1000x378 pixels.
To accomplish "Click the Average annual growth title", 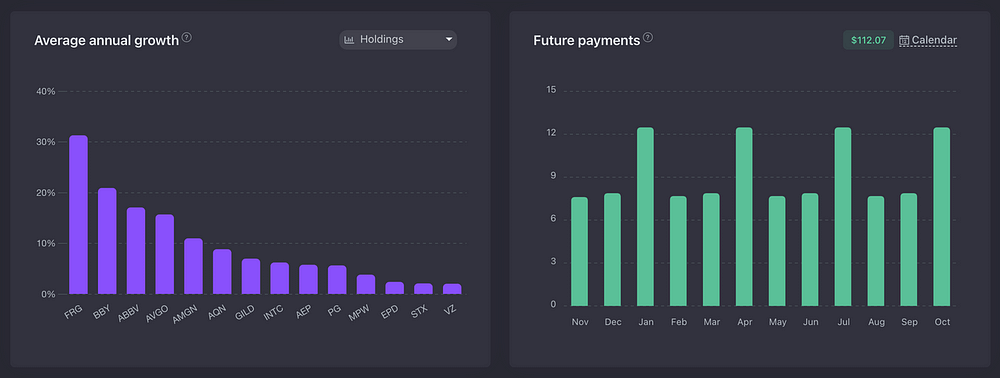I will [x=107, y=41].
